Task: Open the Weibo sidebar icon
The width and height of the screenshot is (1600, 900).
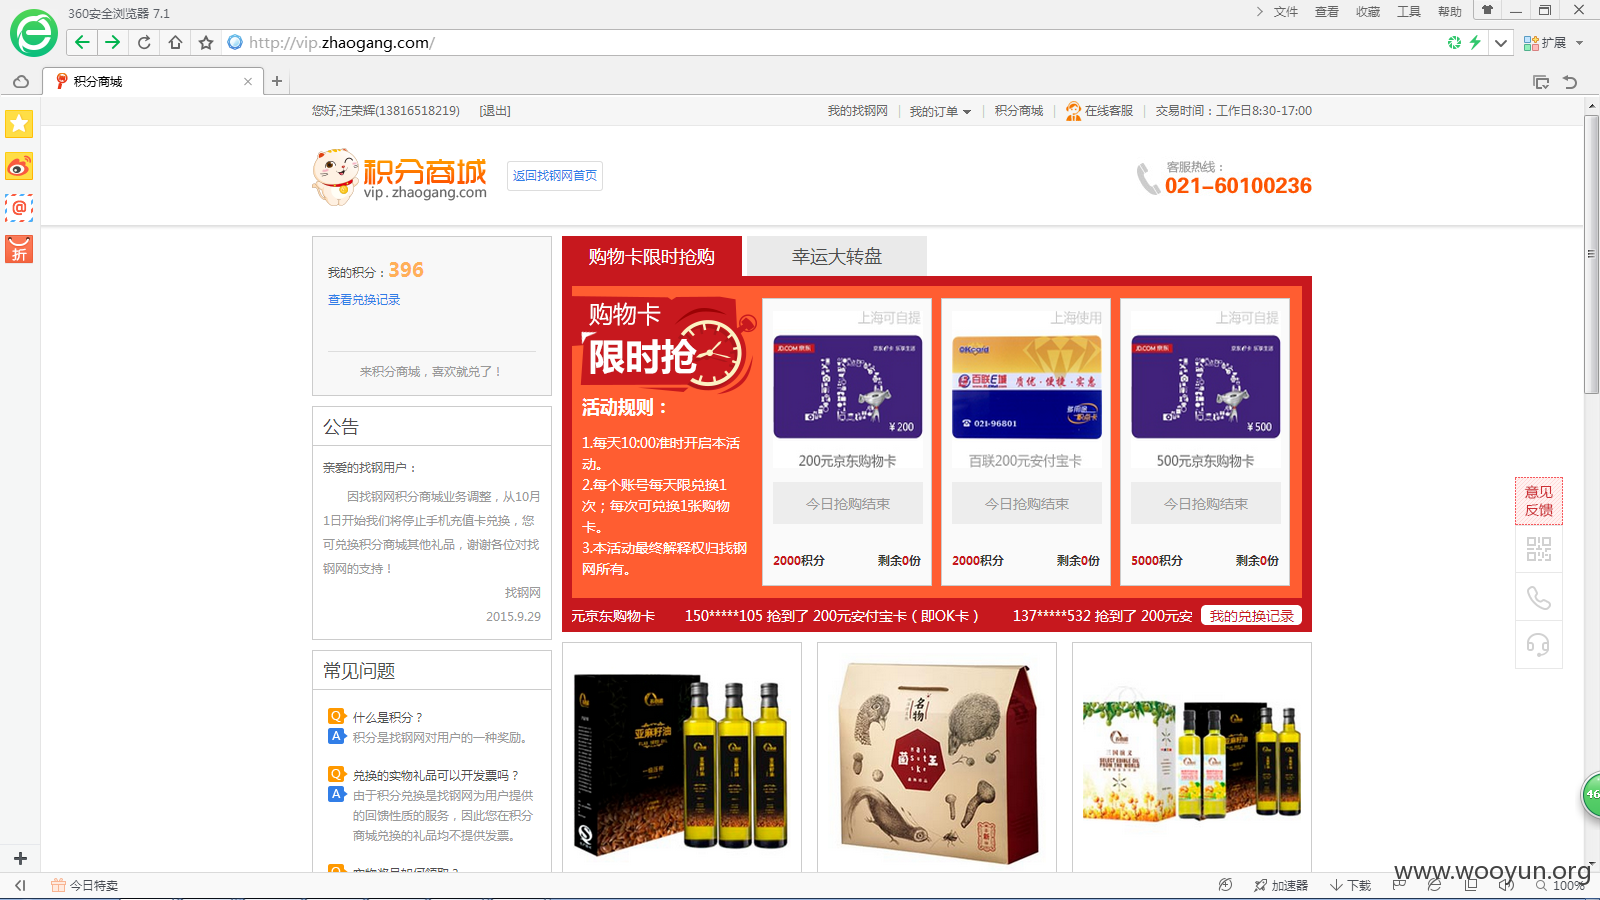Action: click(19, 166)
